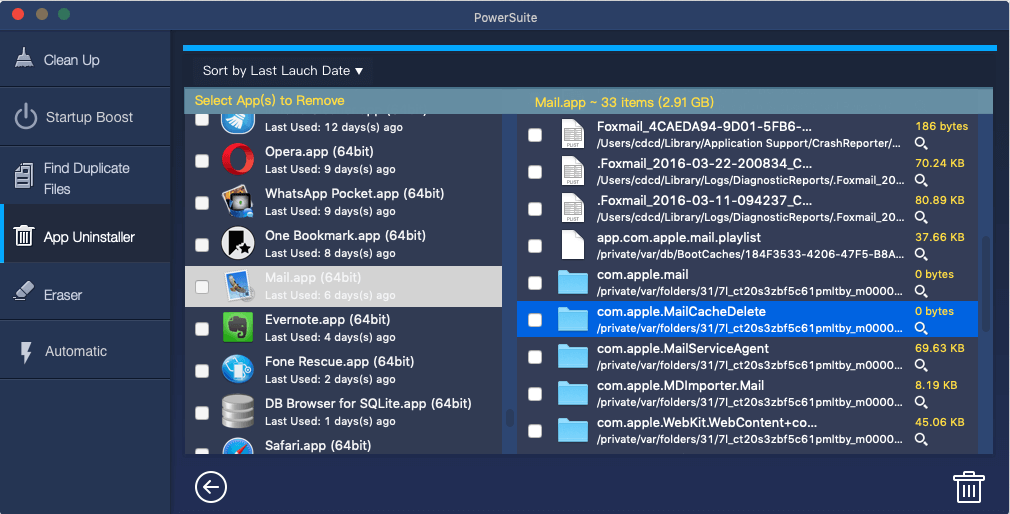Reveal Foxmail_4CAEDA94 file with magnifier icon
1010x514 pixels.
[921, 143]
